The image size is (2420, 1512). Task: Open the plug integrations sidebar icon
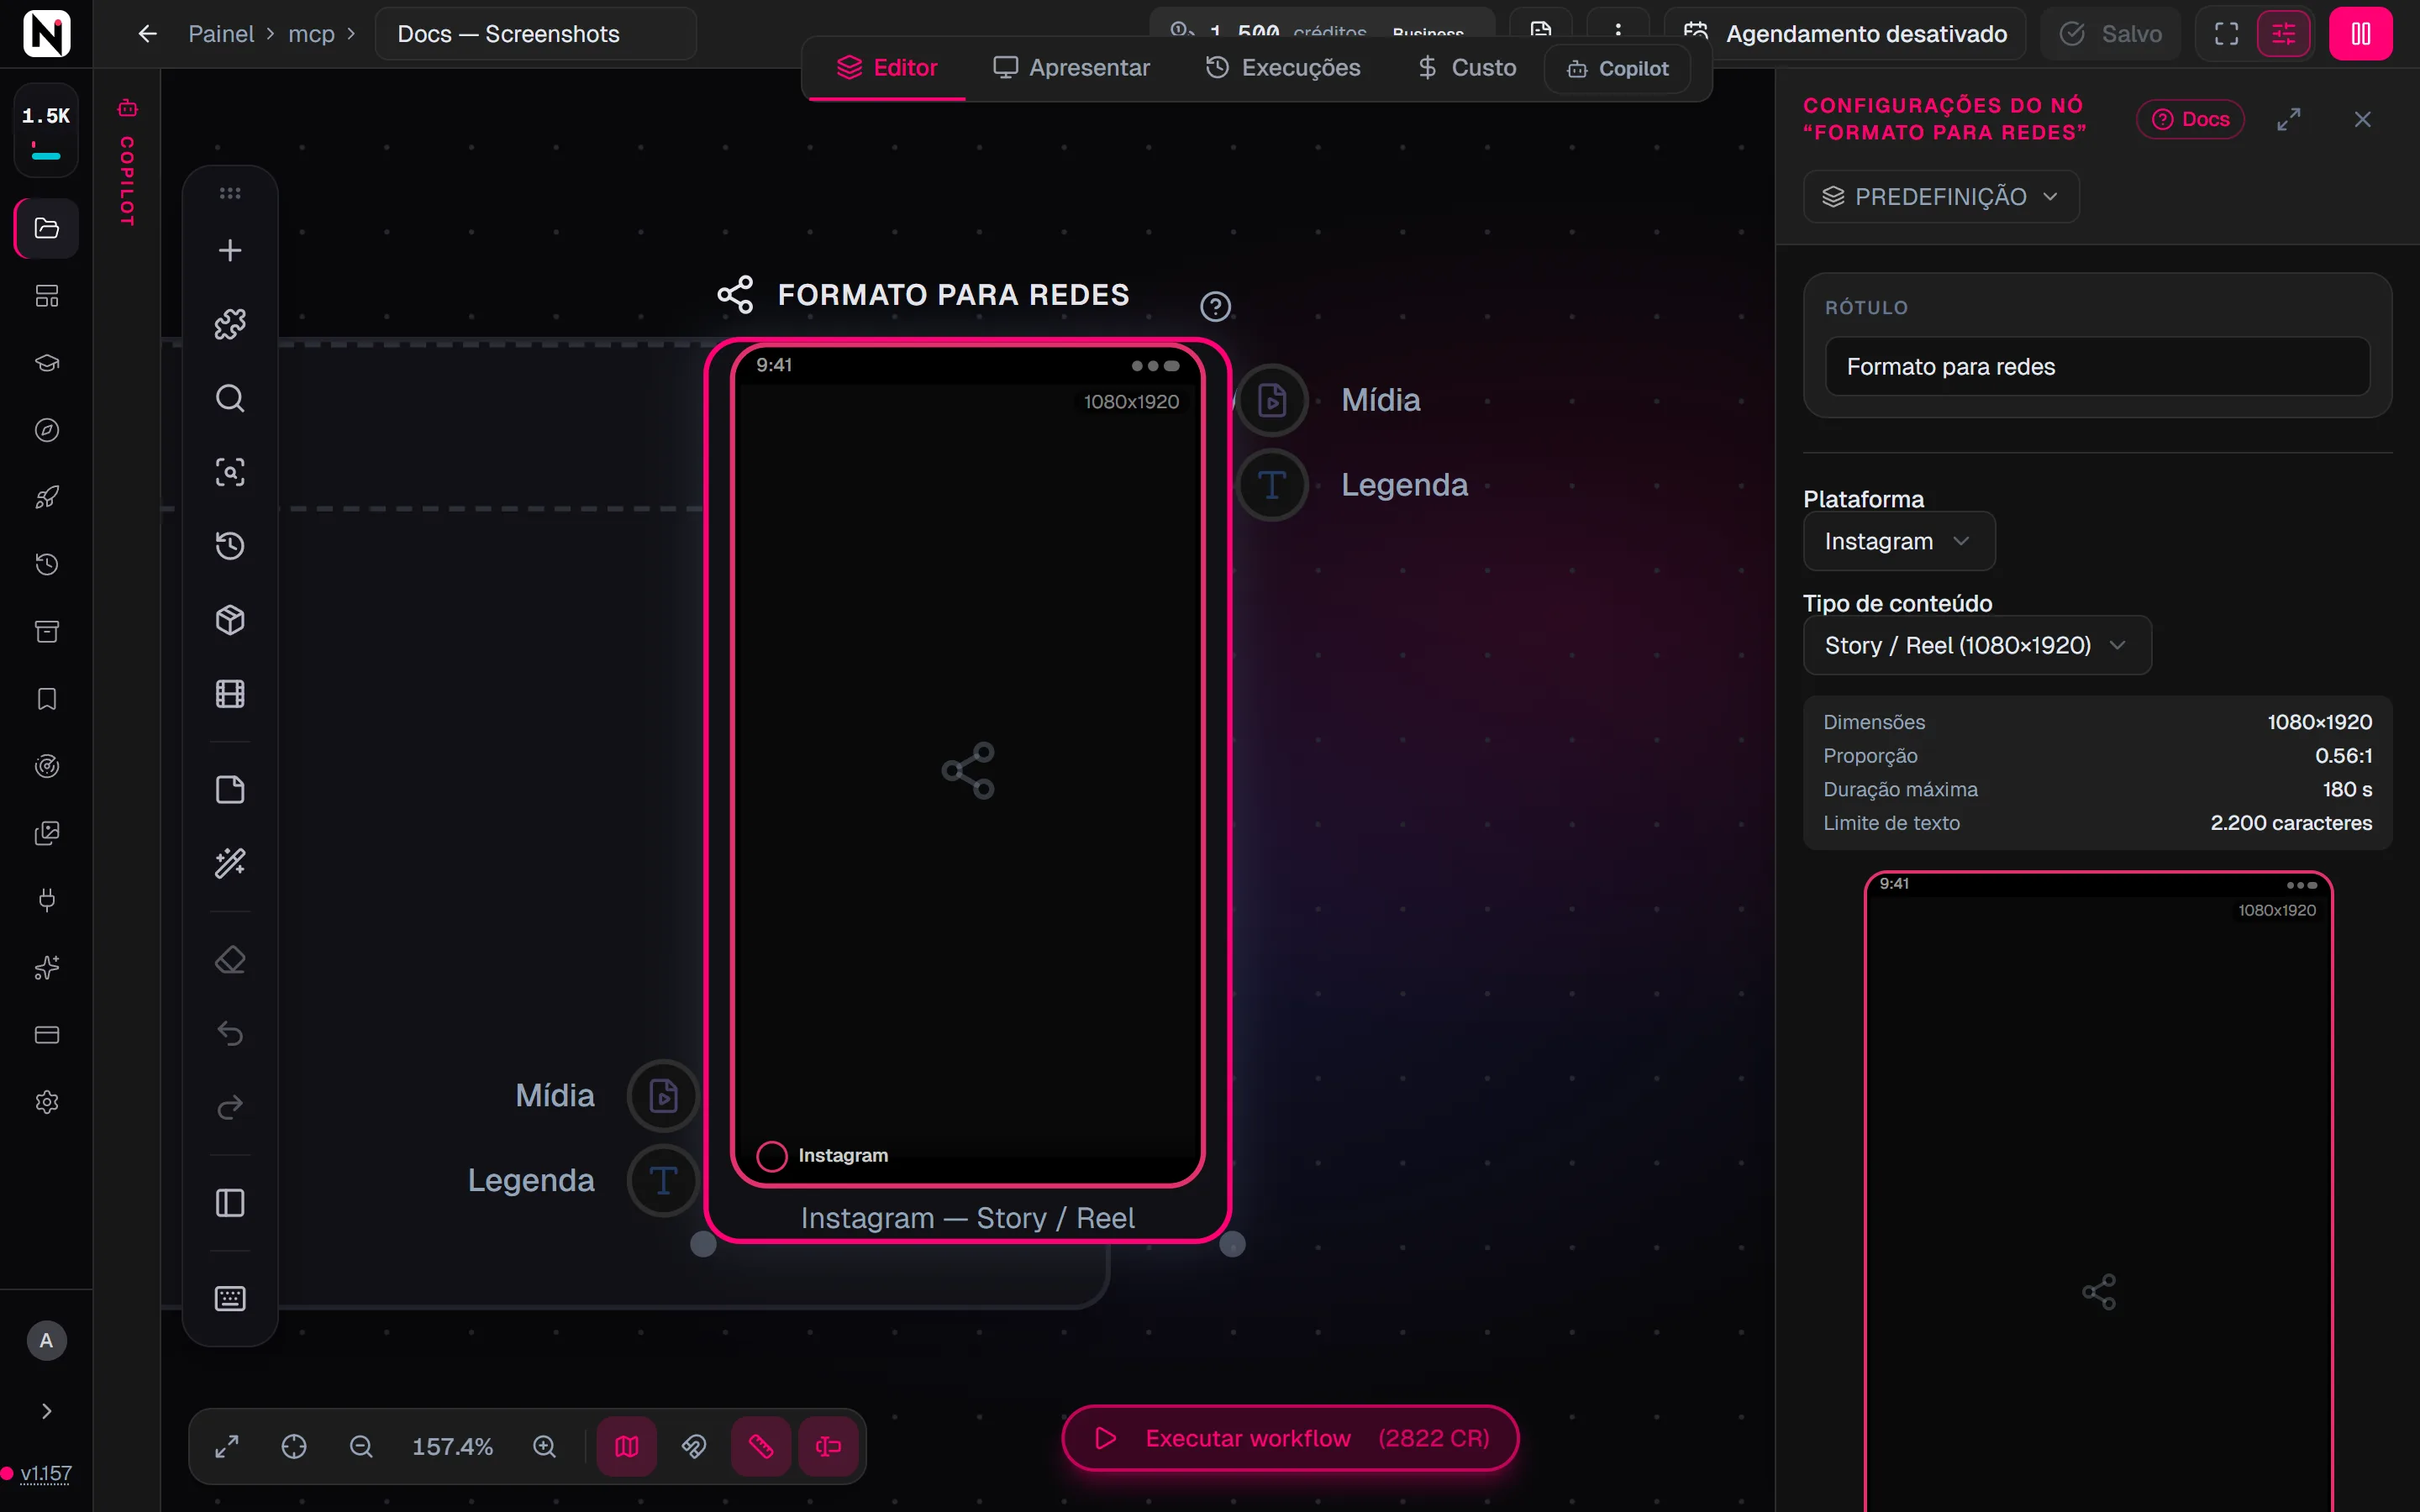(x=47, y=900)
